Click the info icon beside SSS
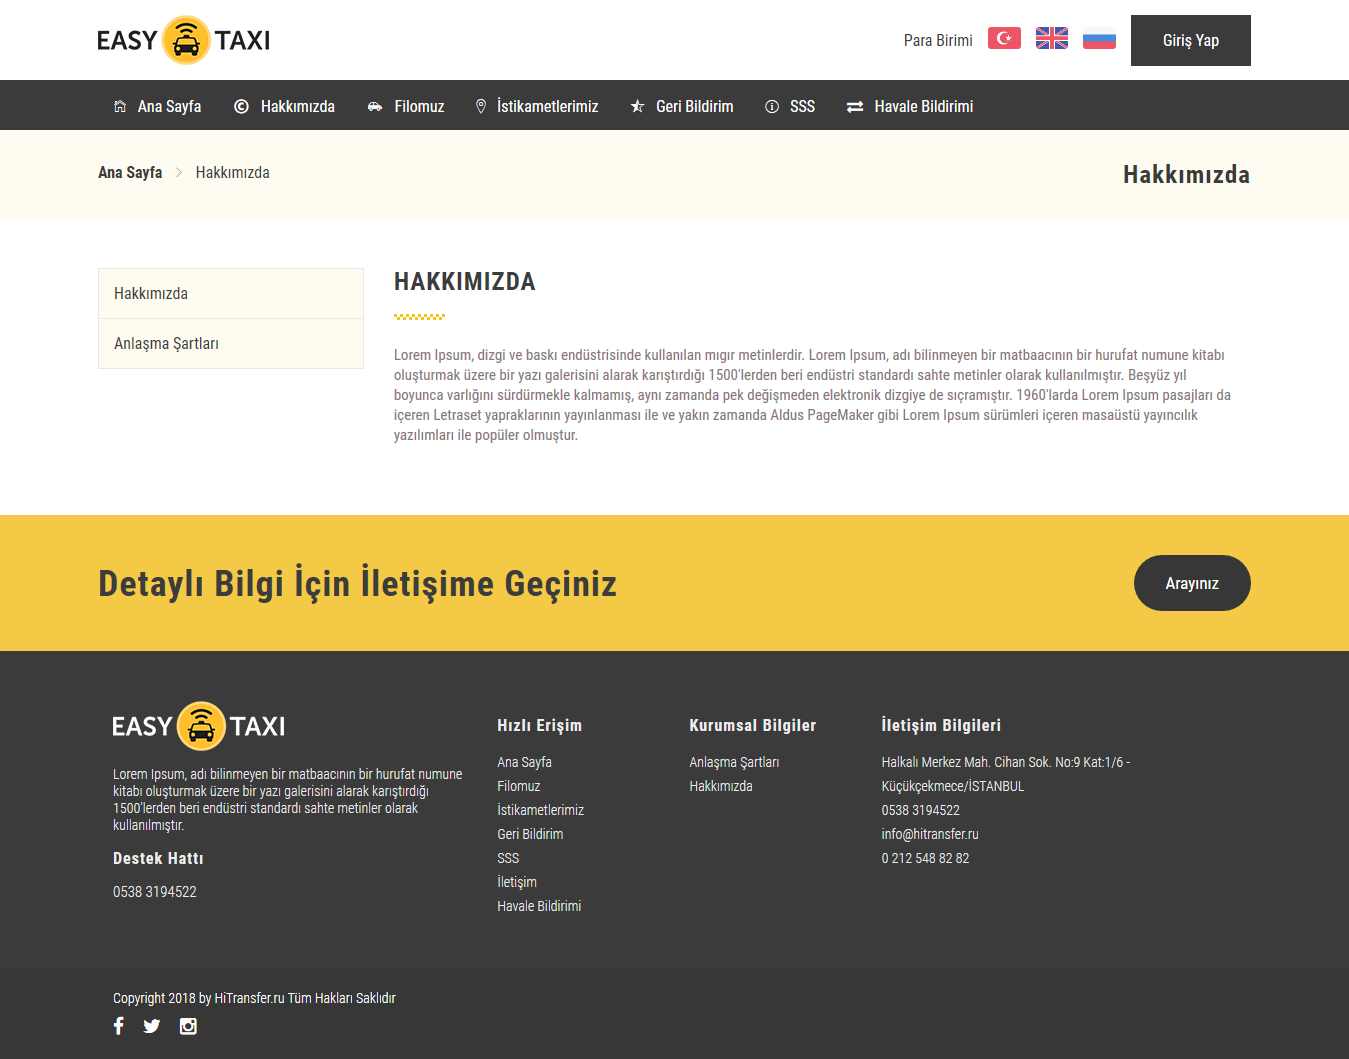This screenshot has height=1059, width=1349. tap(772, 106)
